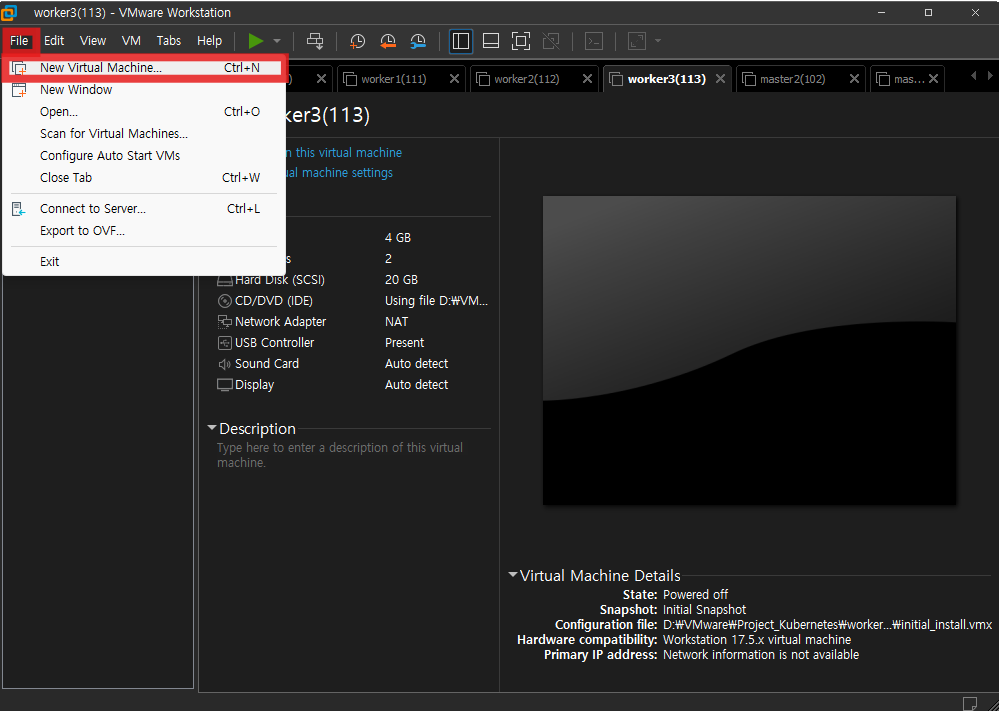Click the VM screen preview thumbnail
The image size is (999, 711).
(x=749, y=350)
